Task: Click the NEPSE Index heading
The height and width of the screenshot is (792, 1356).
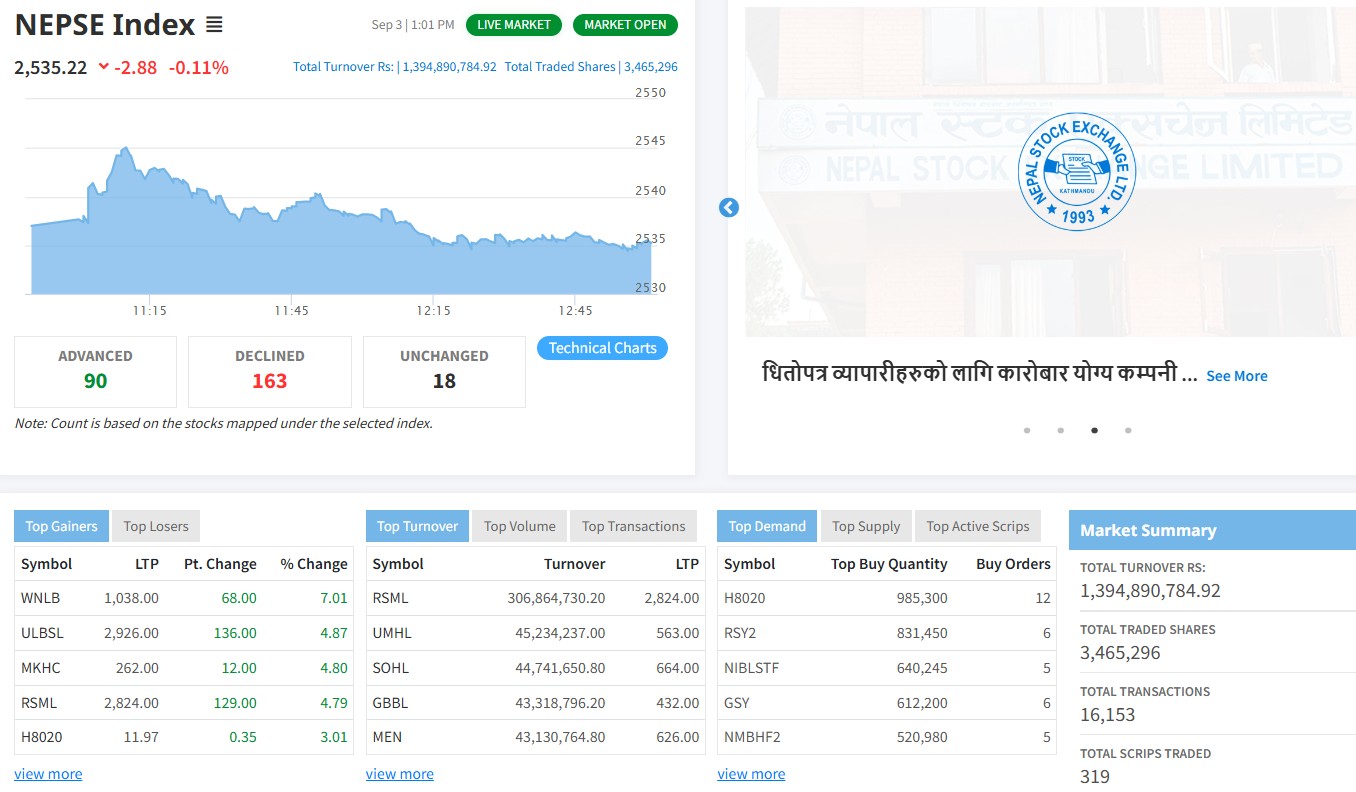Action: coord(105,25)
